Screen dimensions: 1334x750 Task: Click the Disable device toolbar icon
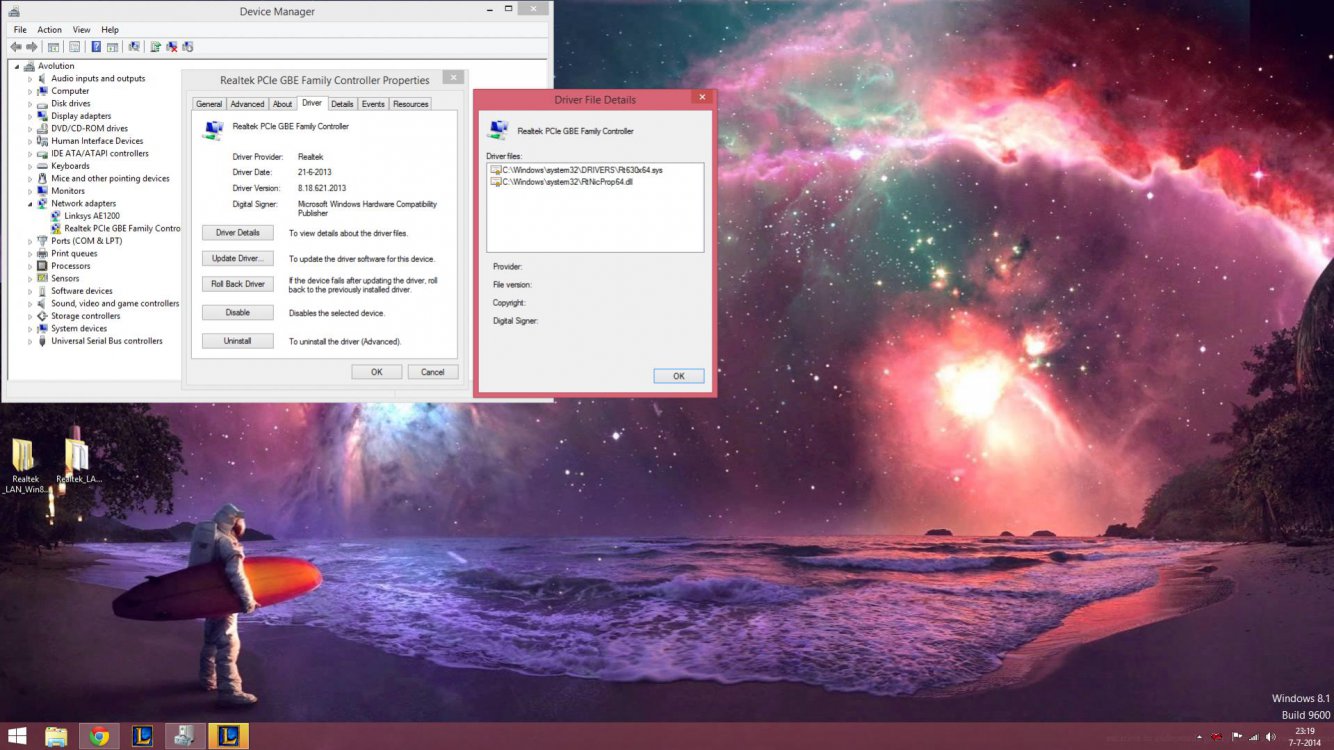187,47
